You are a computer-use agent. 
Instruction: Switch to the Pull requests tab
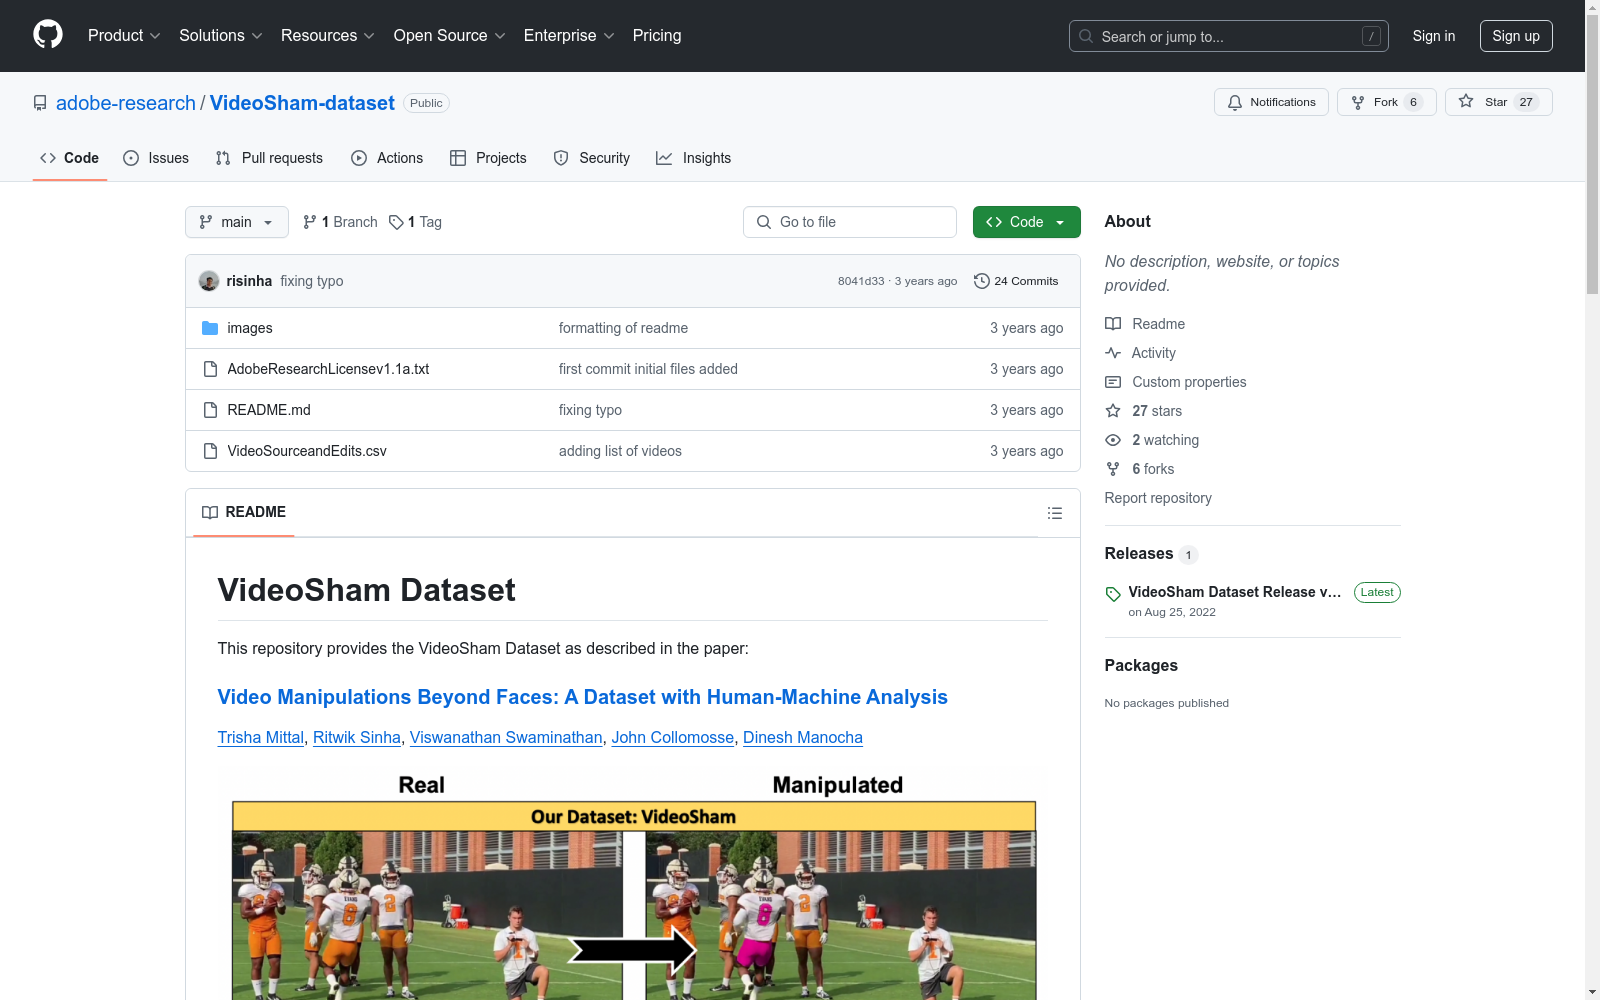(x=269, y=158)
